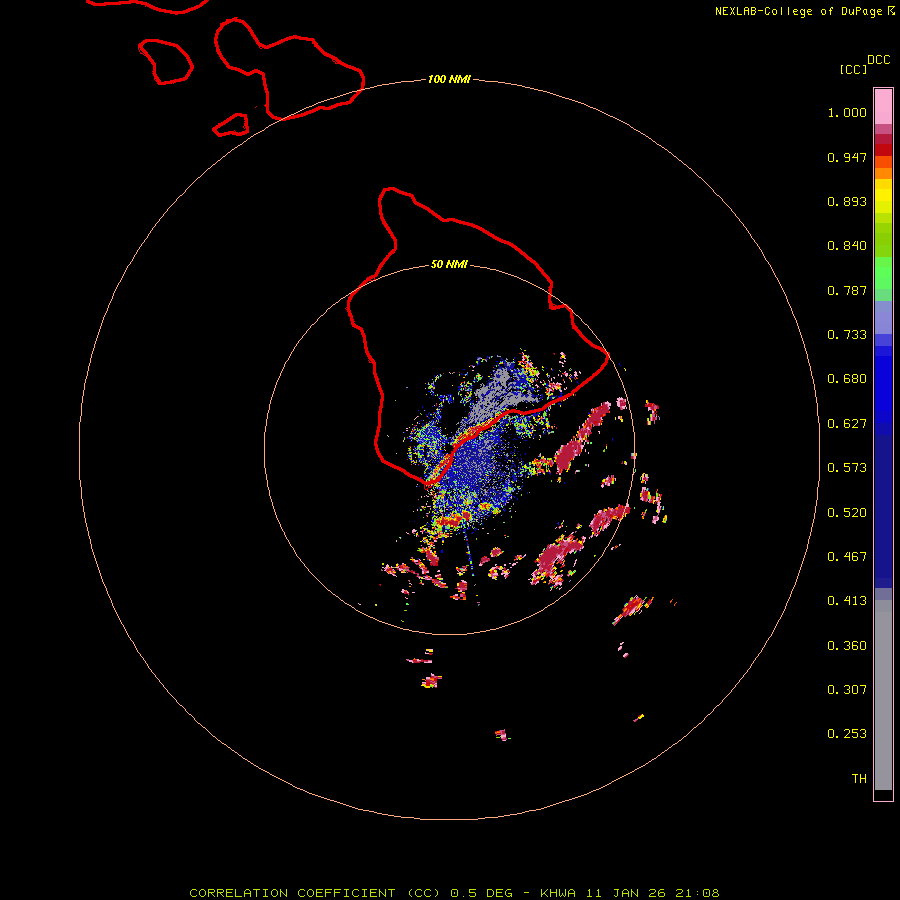The image size is (900, 900).
Task: Click the 0.573 color scale value
Action: tap(847, 468)
